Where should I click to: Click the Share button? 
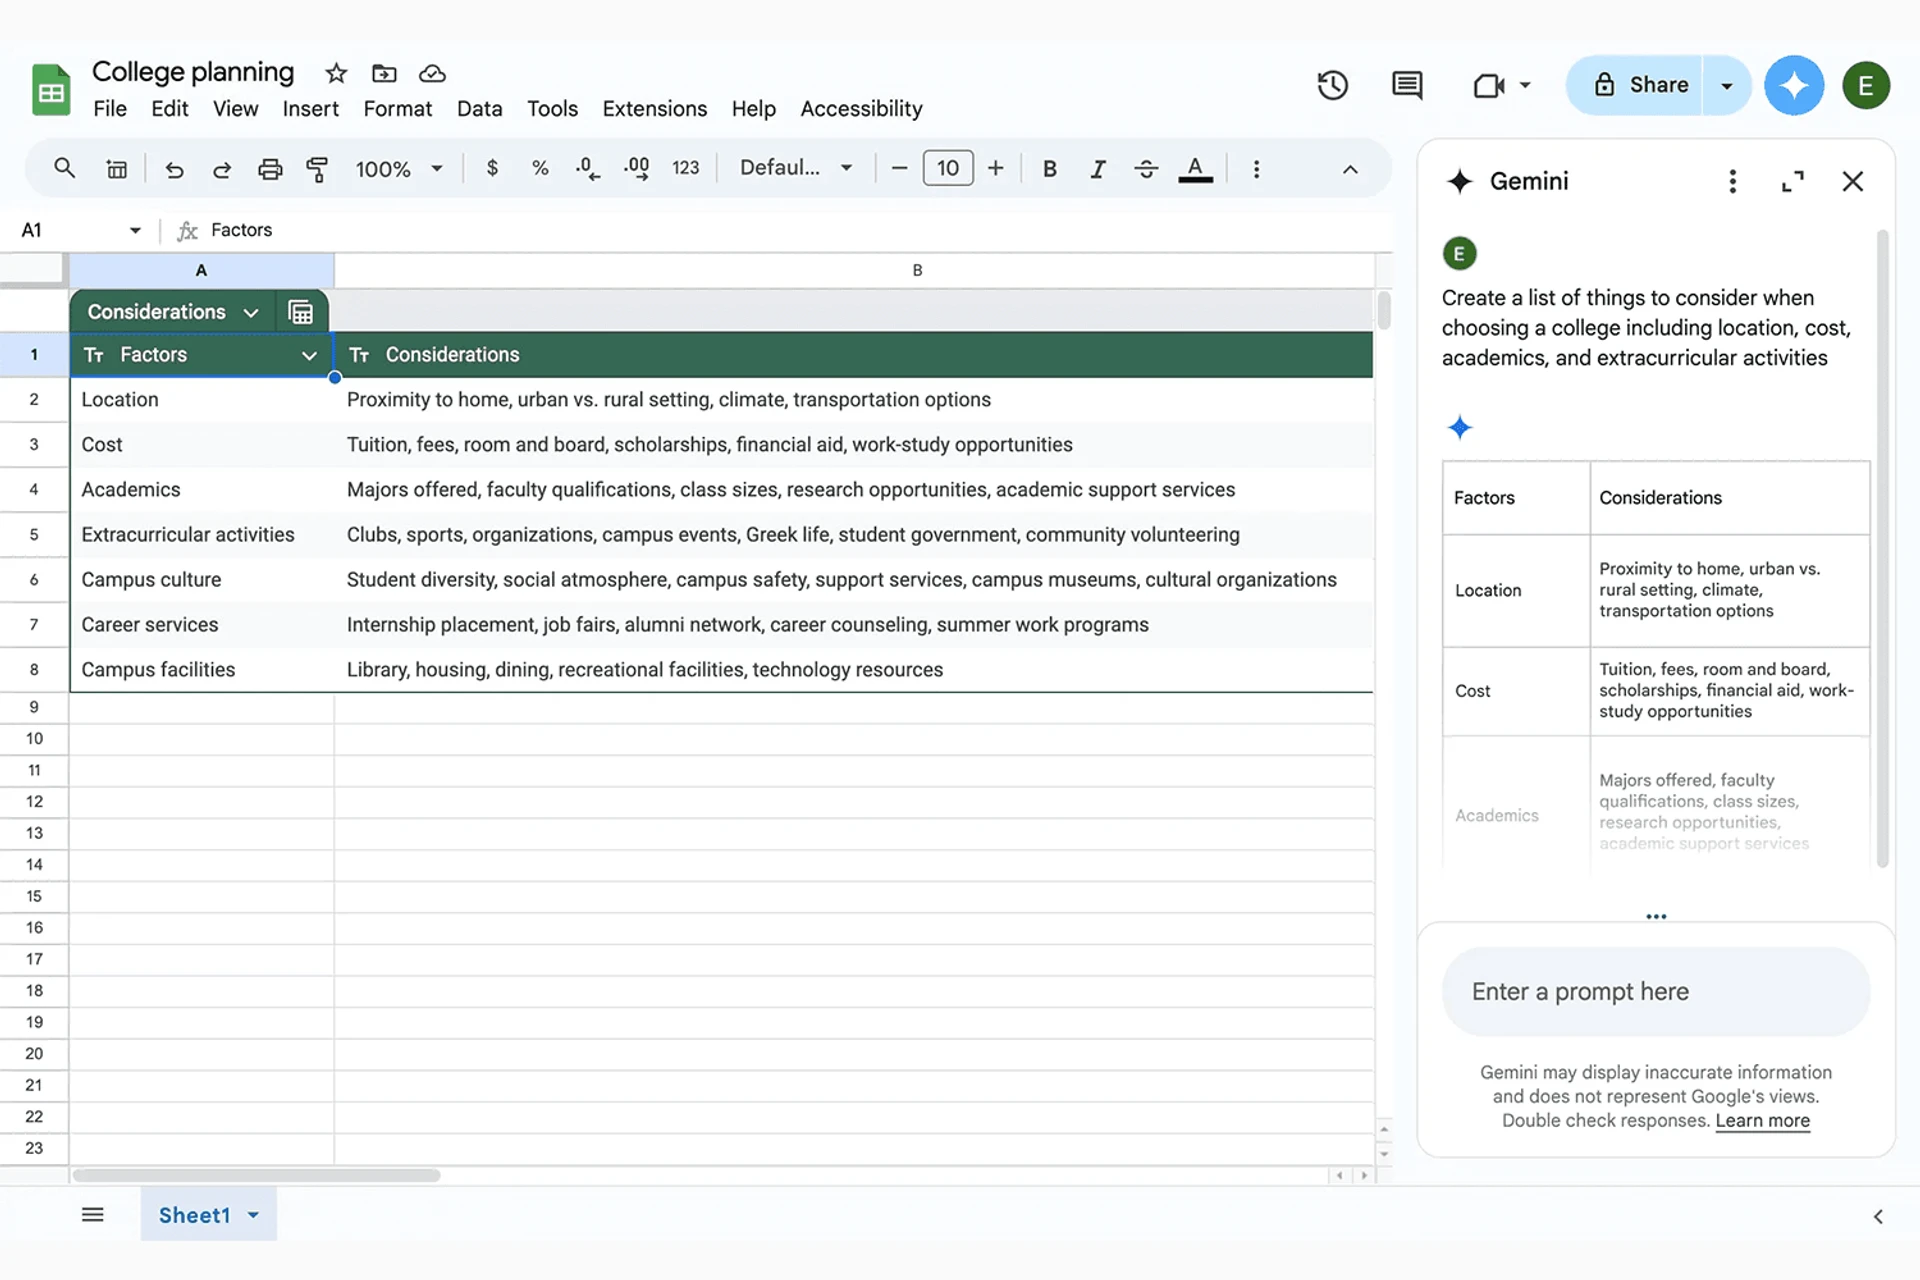click(x=1635, y=85)
